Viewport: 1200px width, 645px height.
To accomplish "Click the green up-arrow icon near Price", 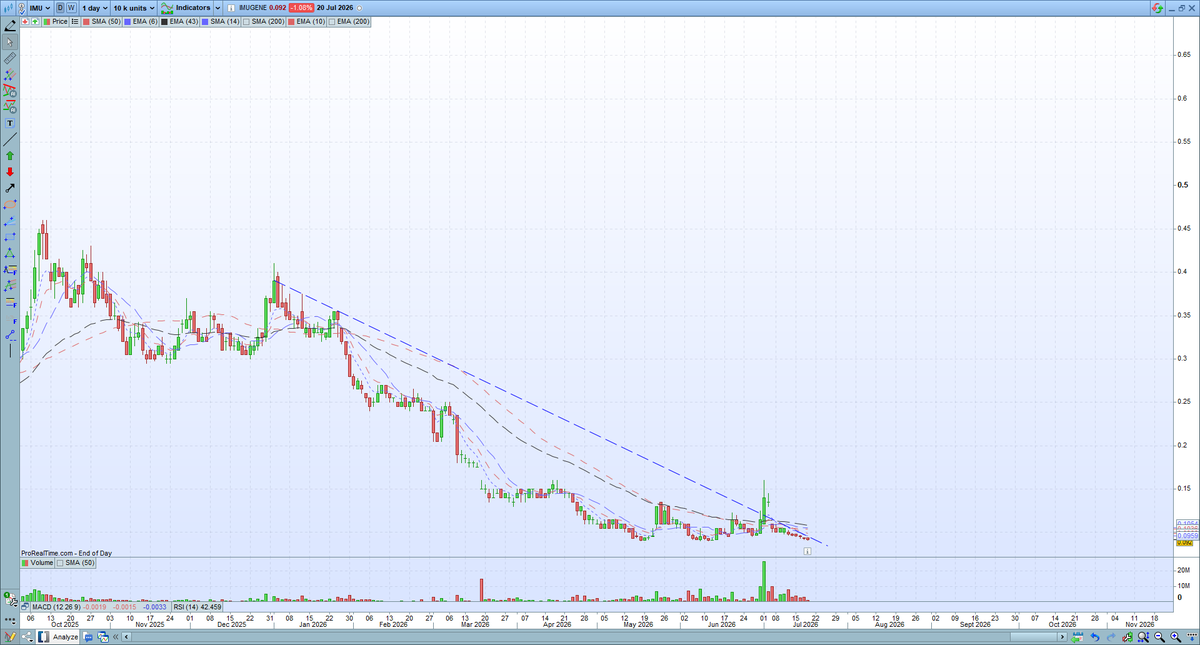I will (x=35, y=21).
